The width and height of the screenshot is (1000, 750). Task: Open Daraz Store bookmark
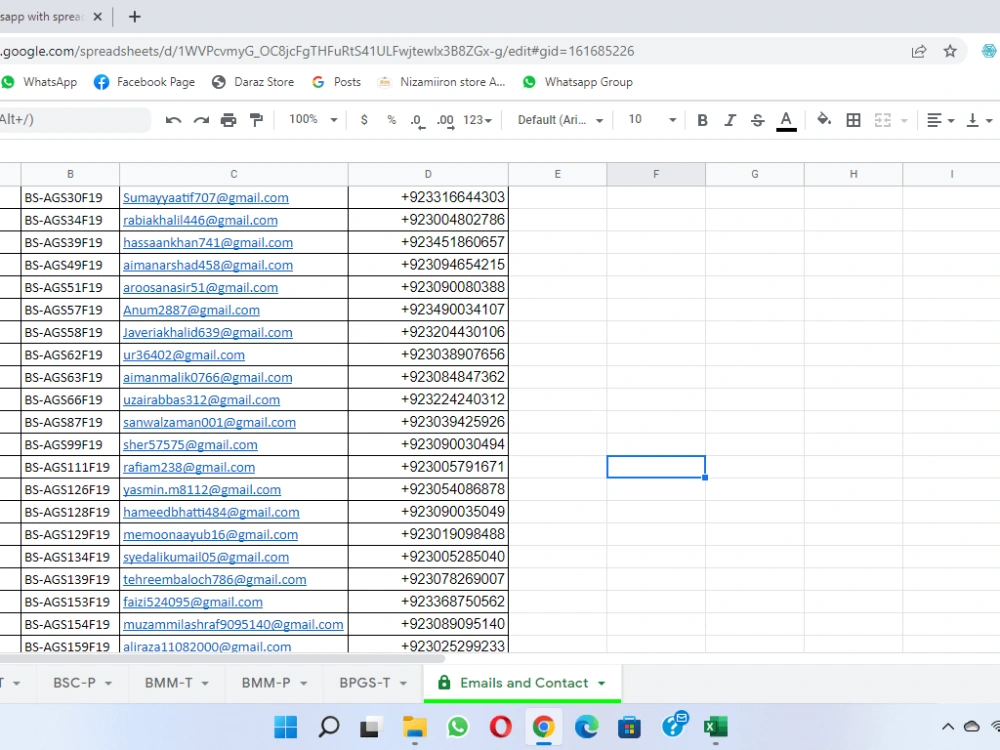tap(253, 82)
